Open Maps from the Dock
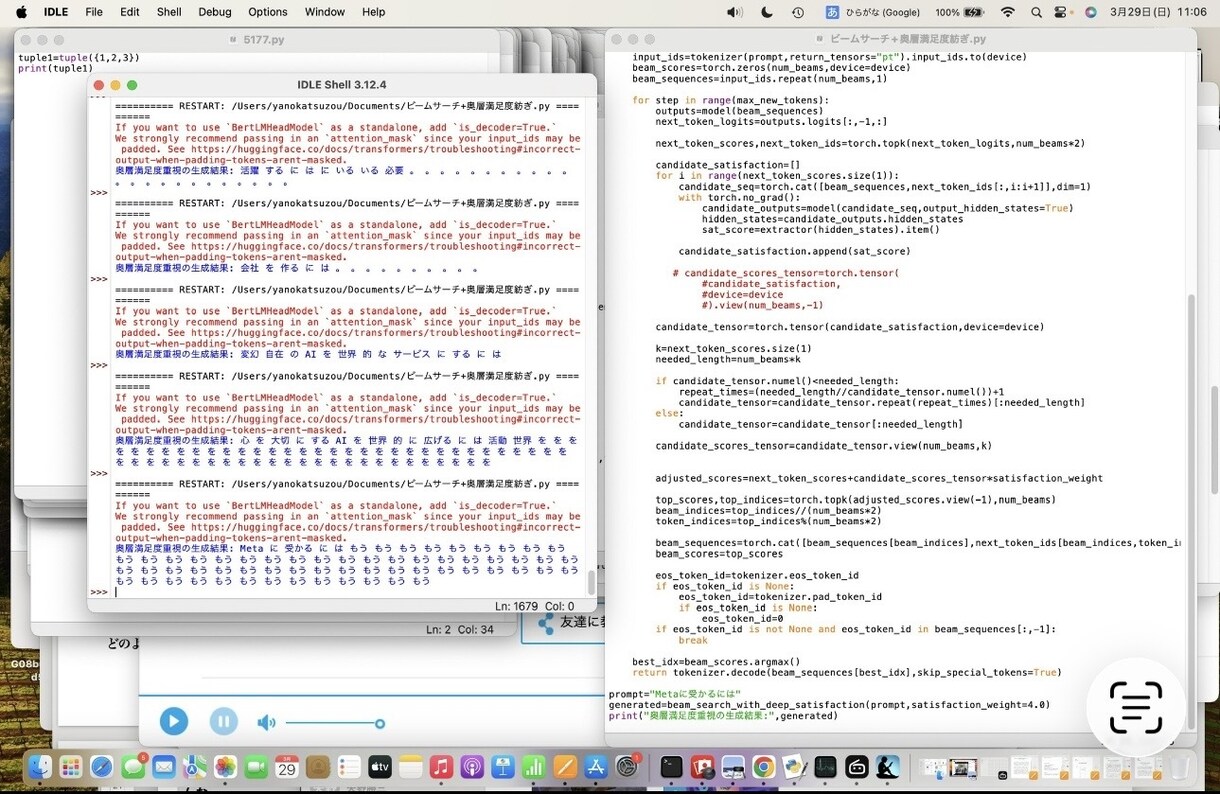 pos(195,767)
